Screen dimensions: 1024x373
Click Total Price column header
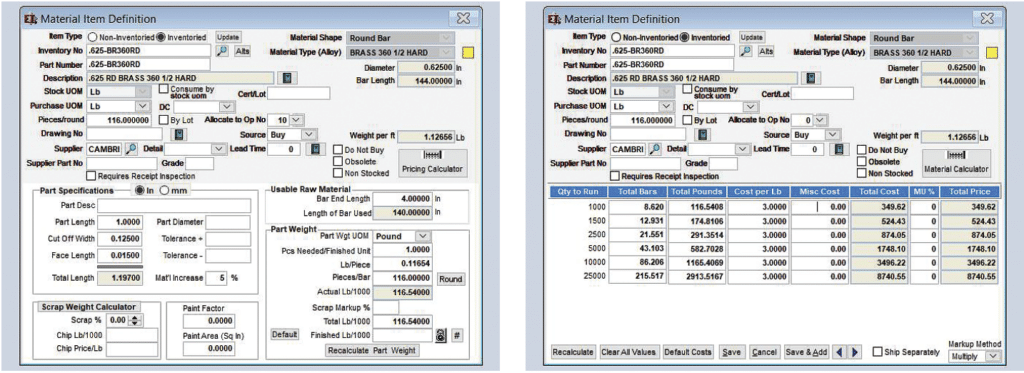(970, 192)
